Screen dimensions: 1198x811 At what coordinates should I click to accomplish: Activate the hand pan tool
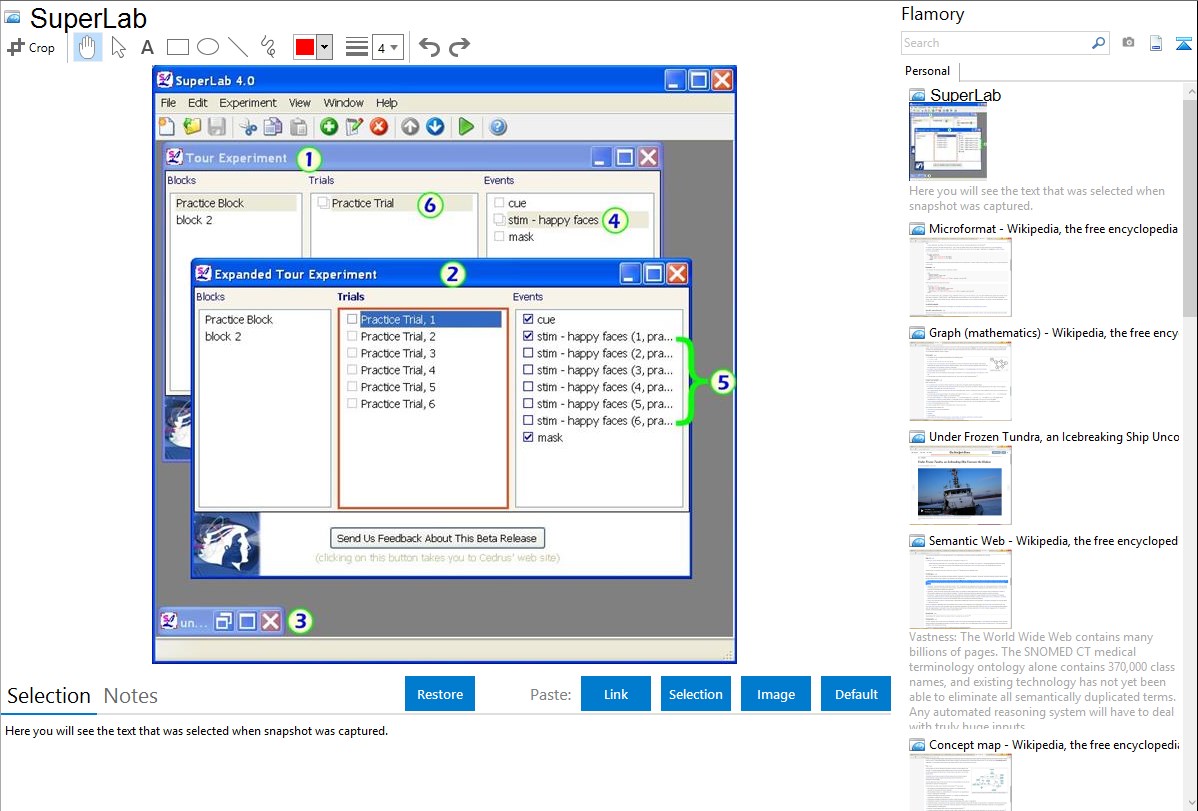pos(87,47)
